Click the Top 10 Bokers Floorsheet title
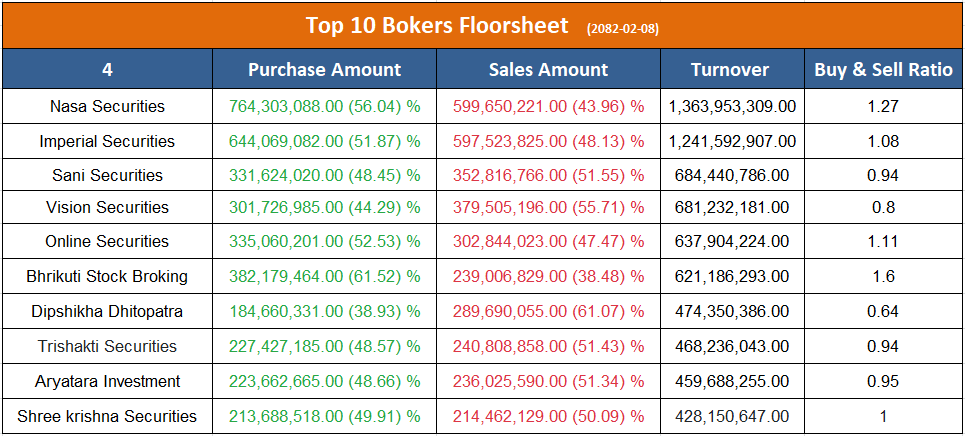 (x=437, y=25)
